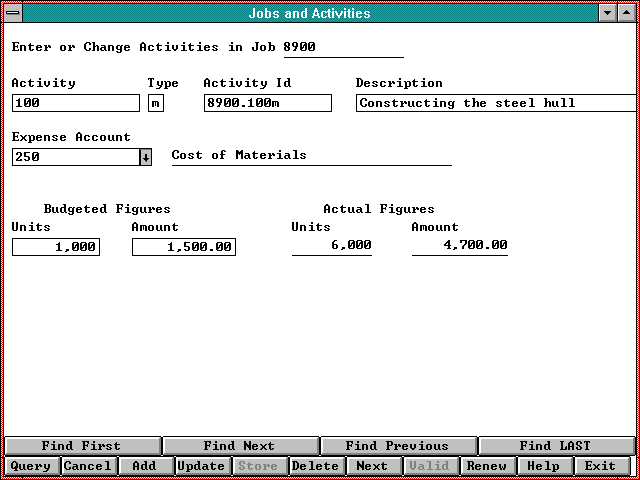Delete the current activity record
This screenshot has width=640, height=480.
coord(315,466)
